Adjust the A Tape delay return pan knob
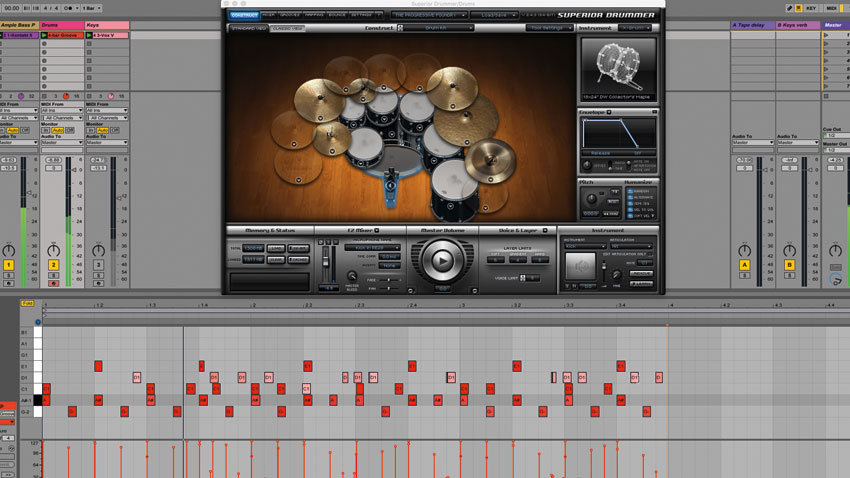 click(744, 250)
